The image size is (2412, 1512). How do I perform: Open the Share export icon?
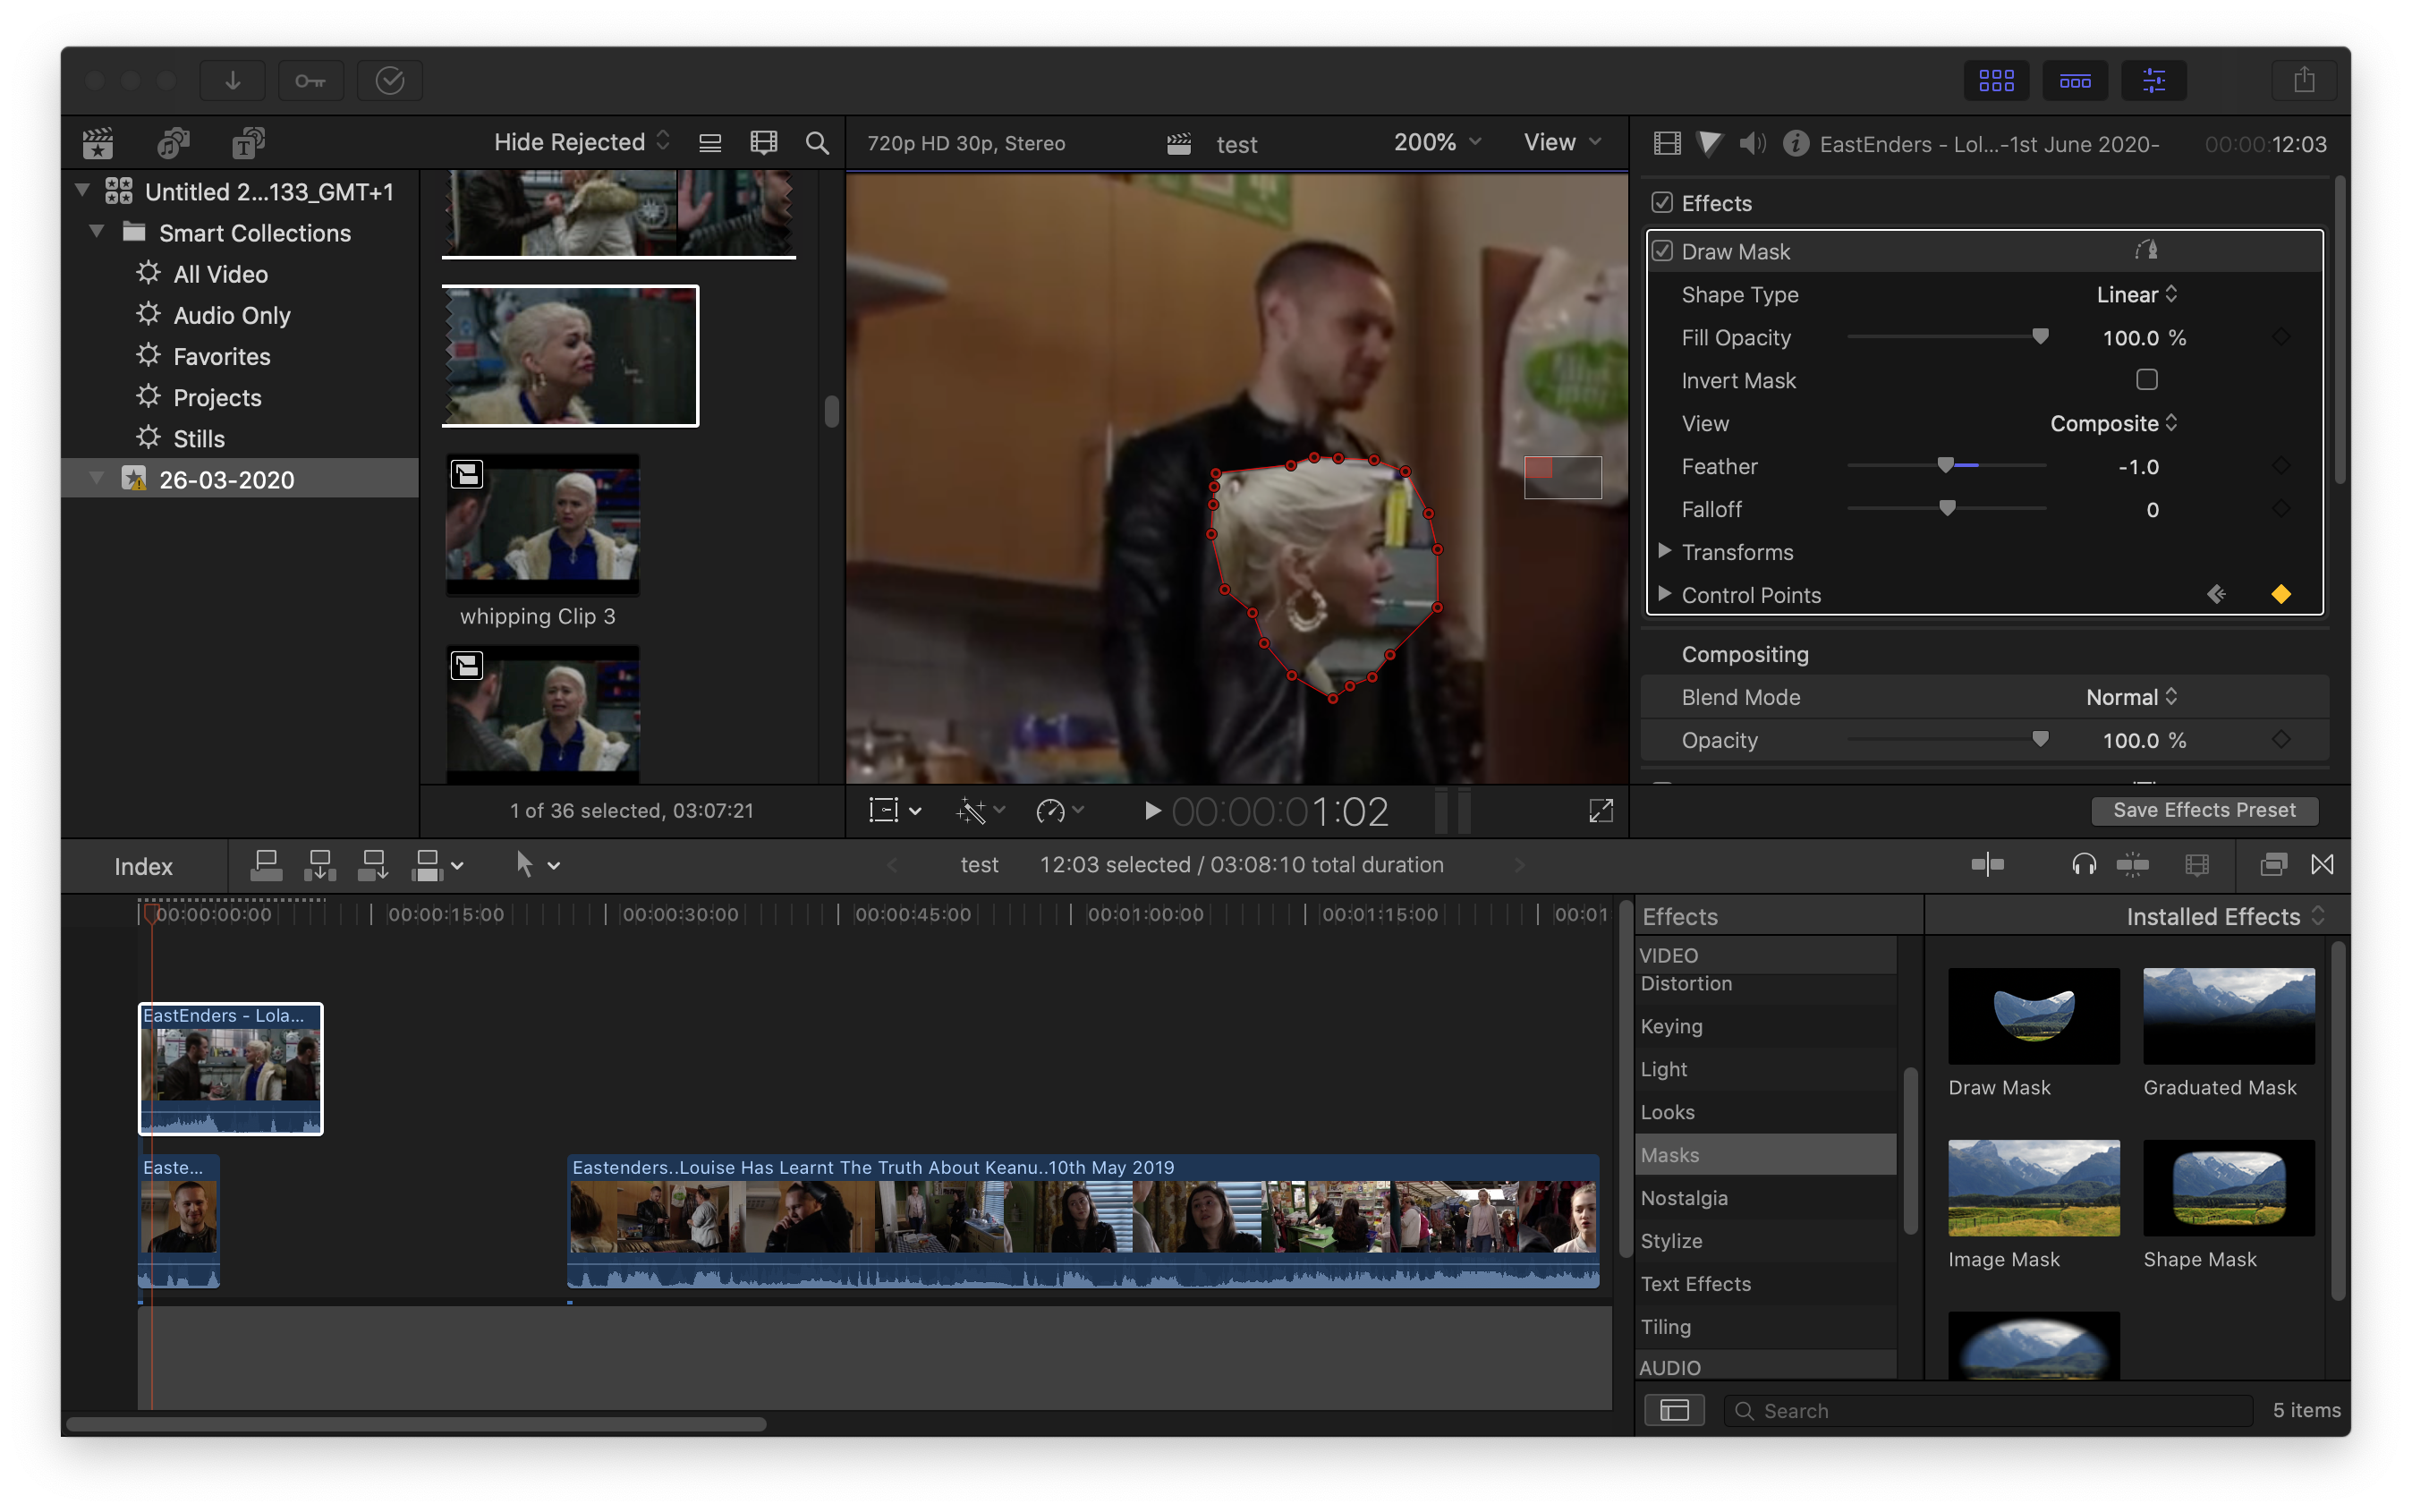(x=2303, y=80)
